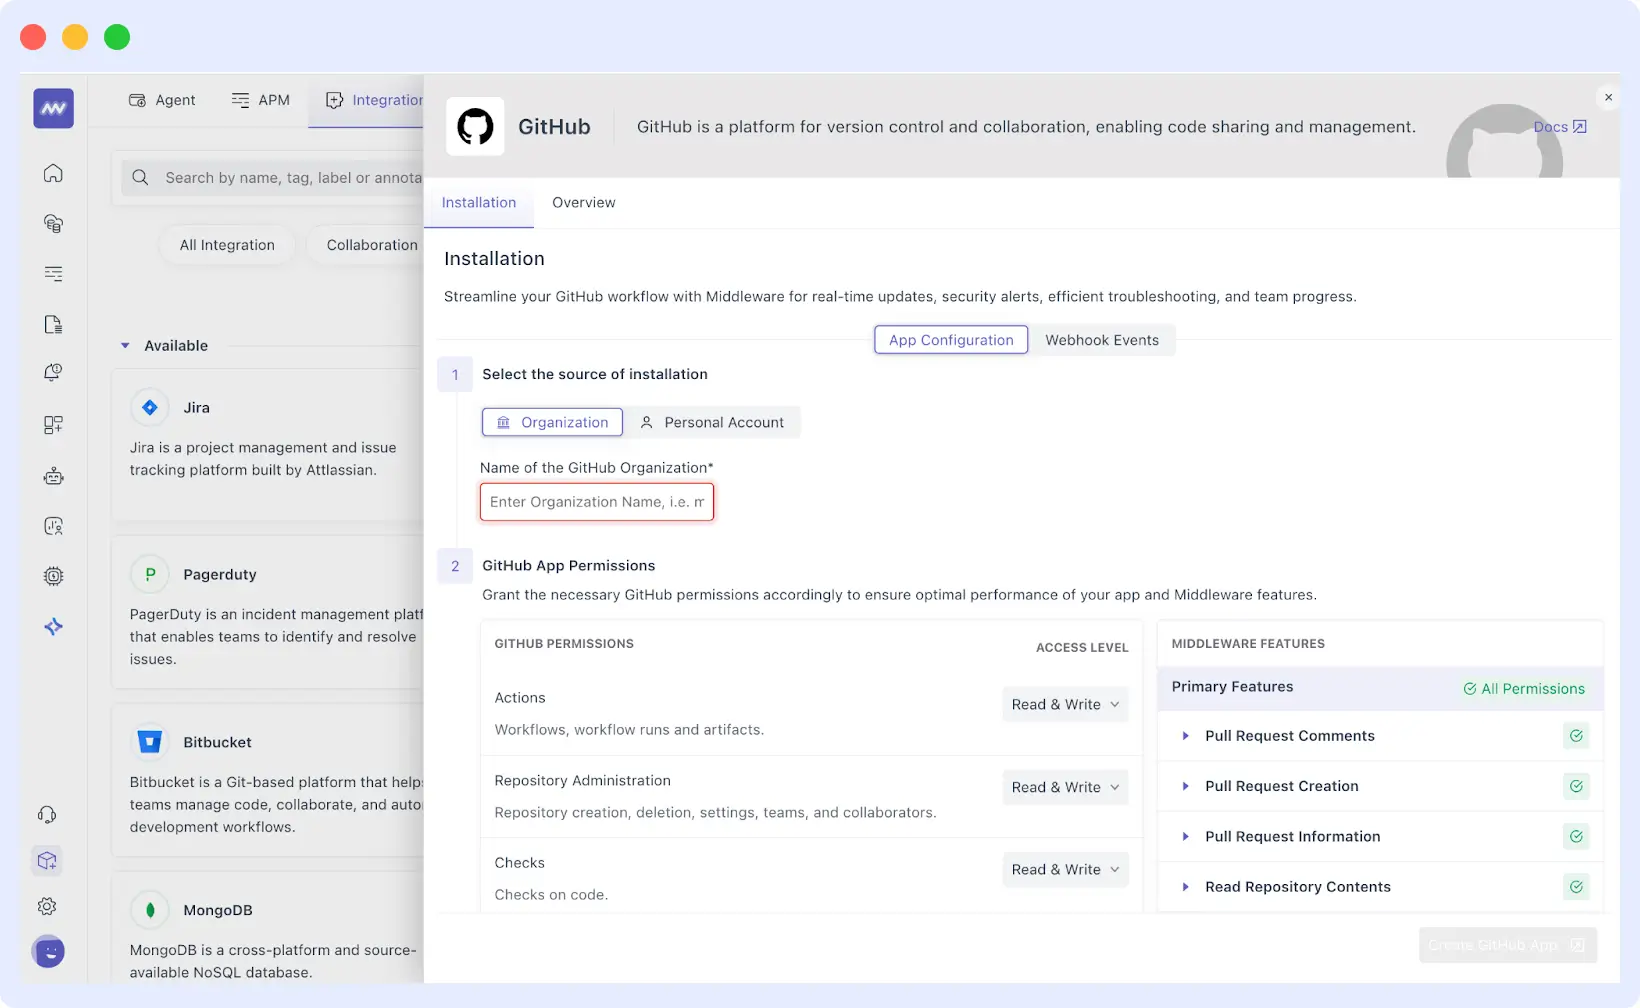
Task: Switch to the Overview tab
Action: click(x=583, y=202)
